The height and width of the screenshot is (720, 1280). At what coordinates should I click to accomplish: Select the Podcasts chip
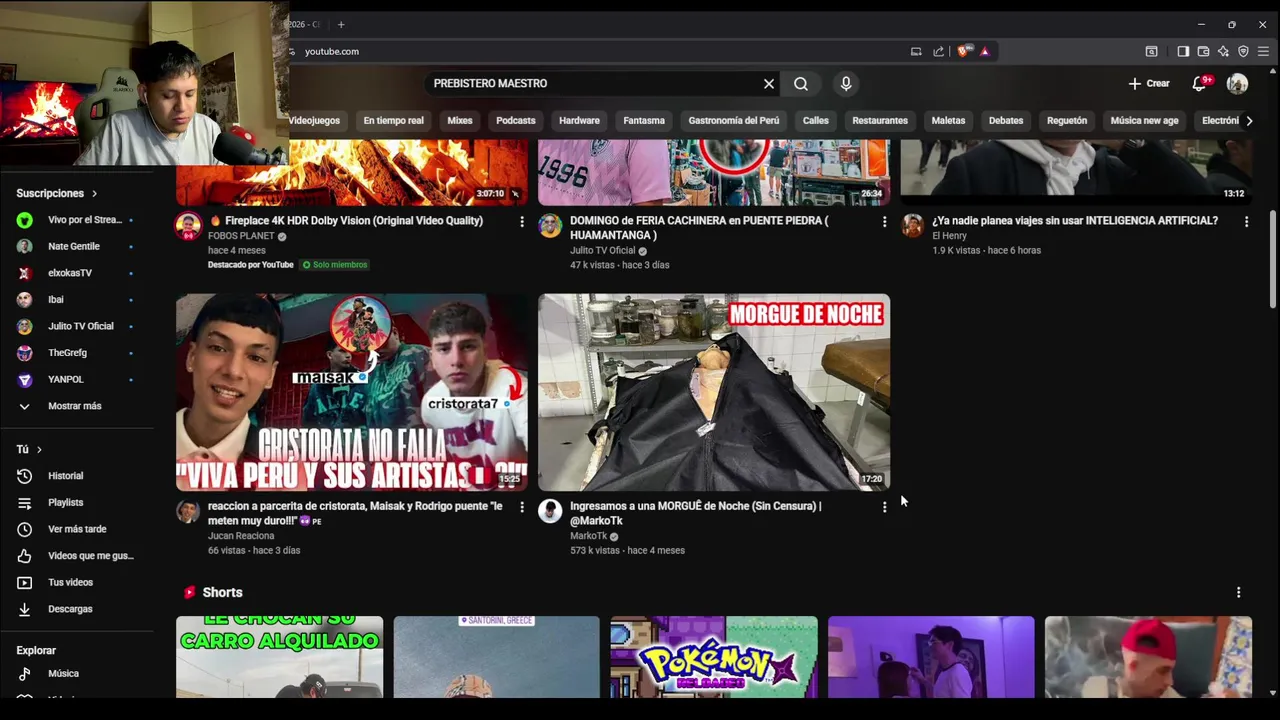pos(516,121)
